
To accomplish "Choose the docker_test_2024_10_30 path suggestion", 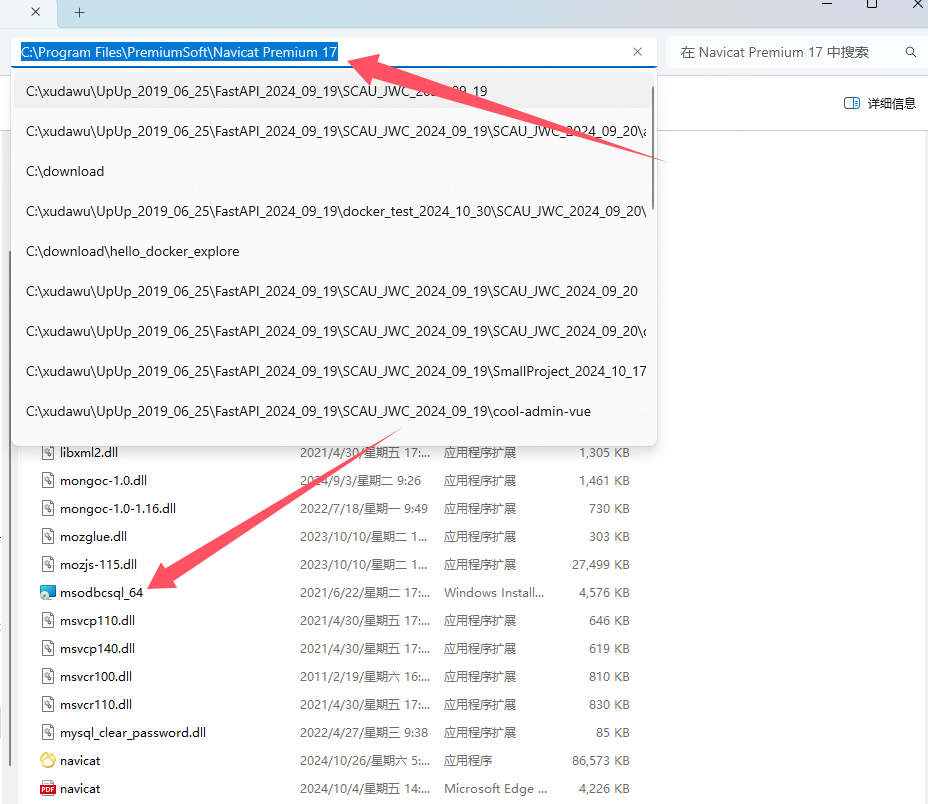I will 333,211.
